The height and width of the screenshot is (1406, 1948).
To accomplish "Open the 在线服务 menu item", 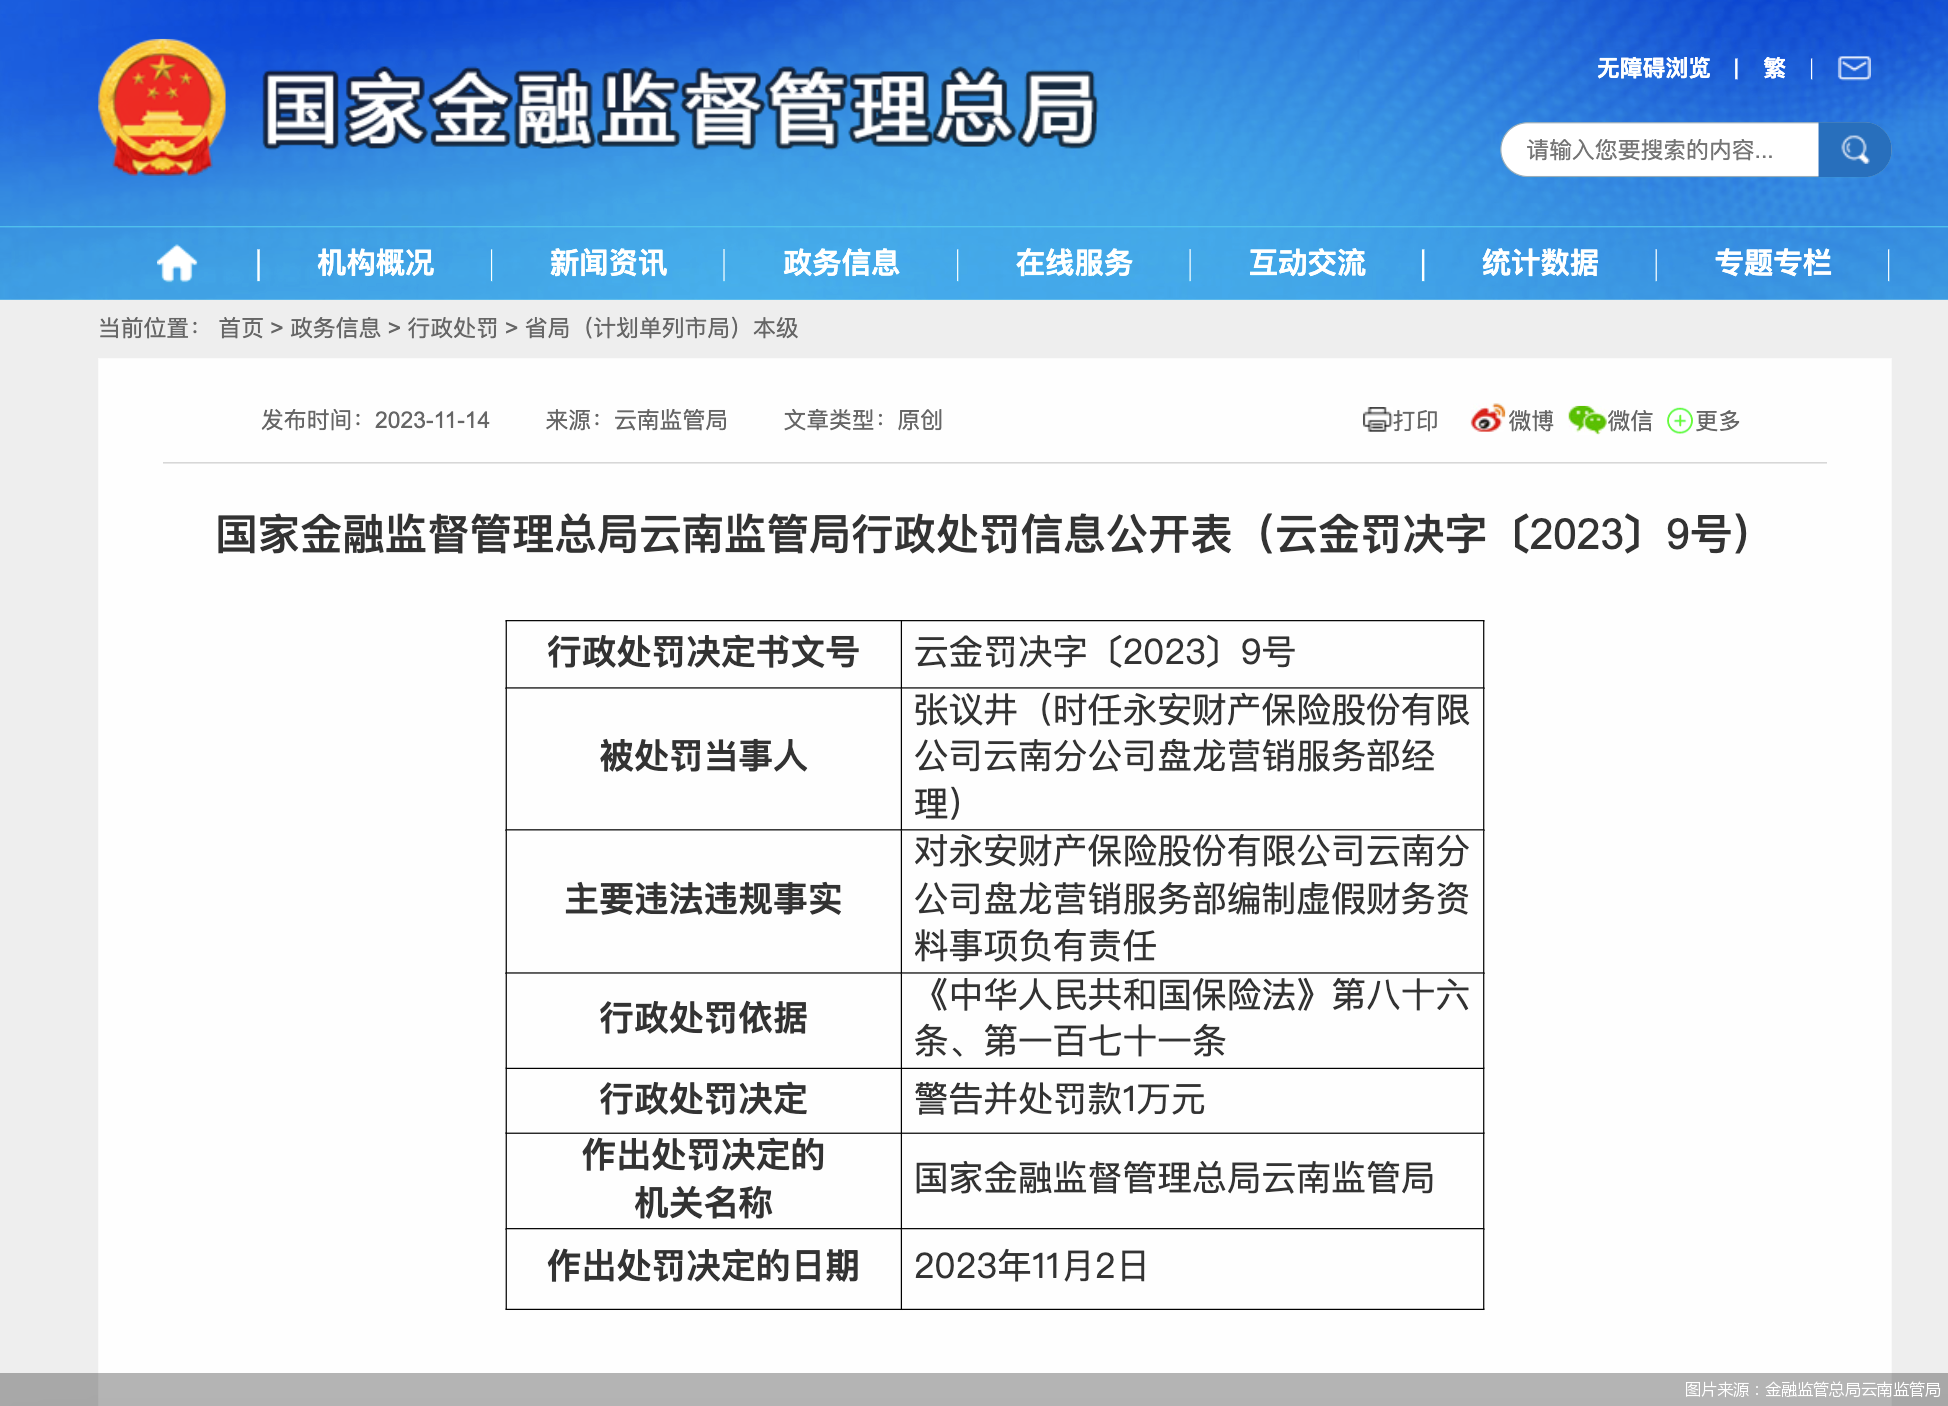I will click(1074, 262).
